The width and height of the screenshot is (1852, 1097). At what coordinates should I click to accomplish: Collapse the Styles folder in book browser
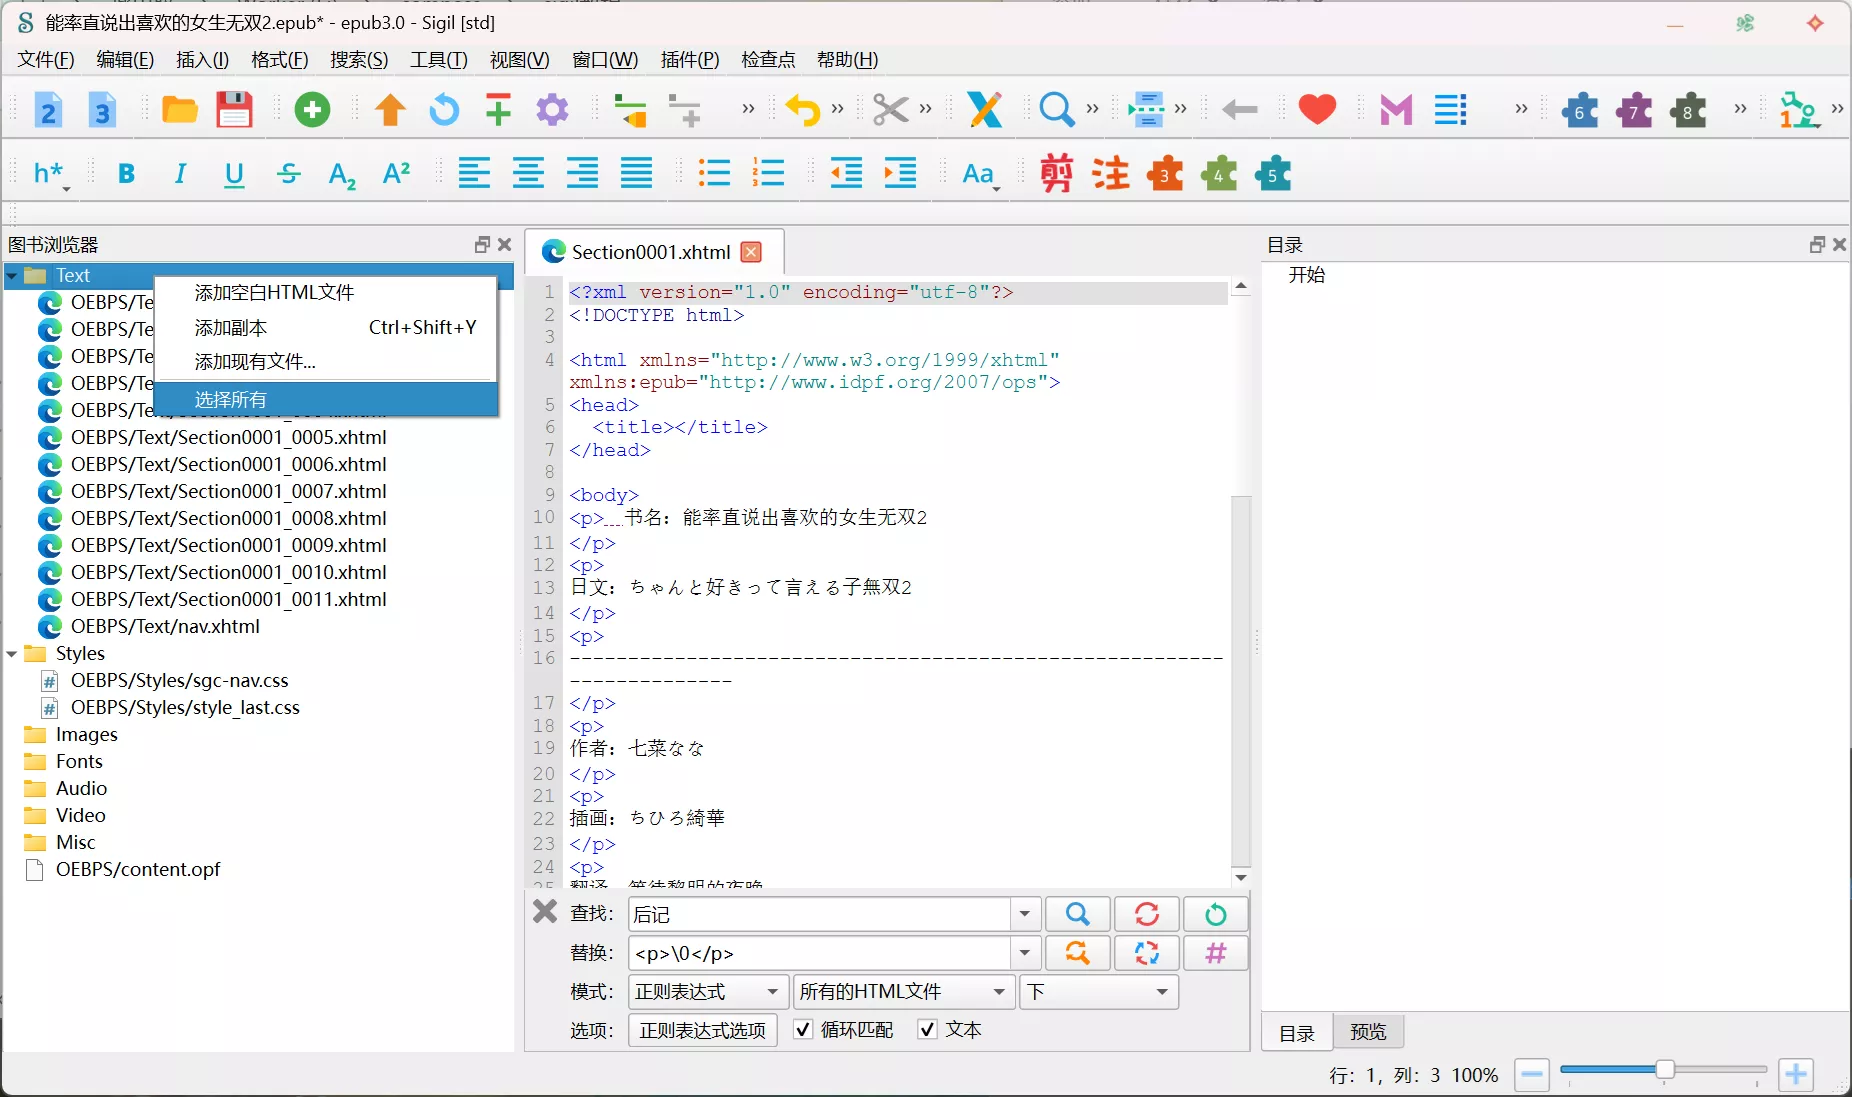tap(12, 654)
